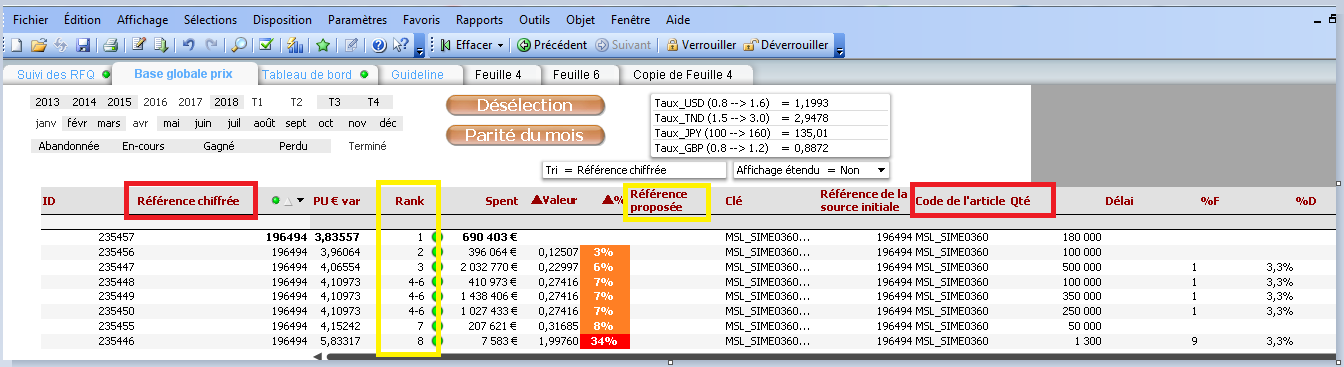Screen dimensions: 1344x367
Task: Select the Terminé status
Action: [x=367, y=146]
